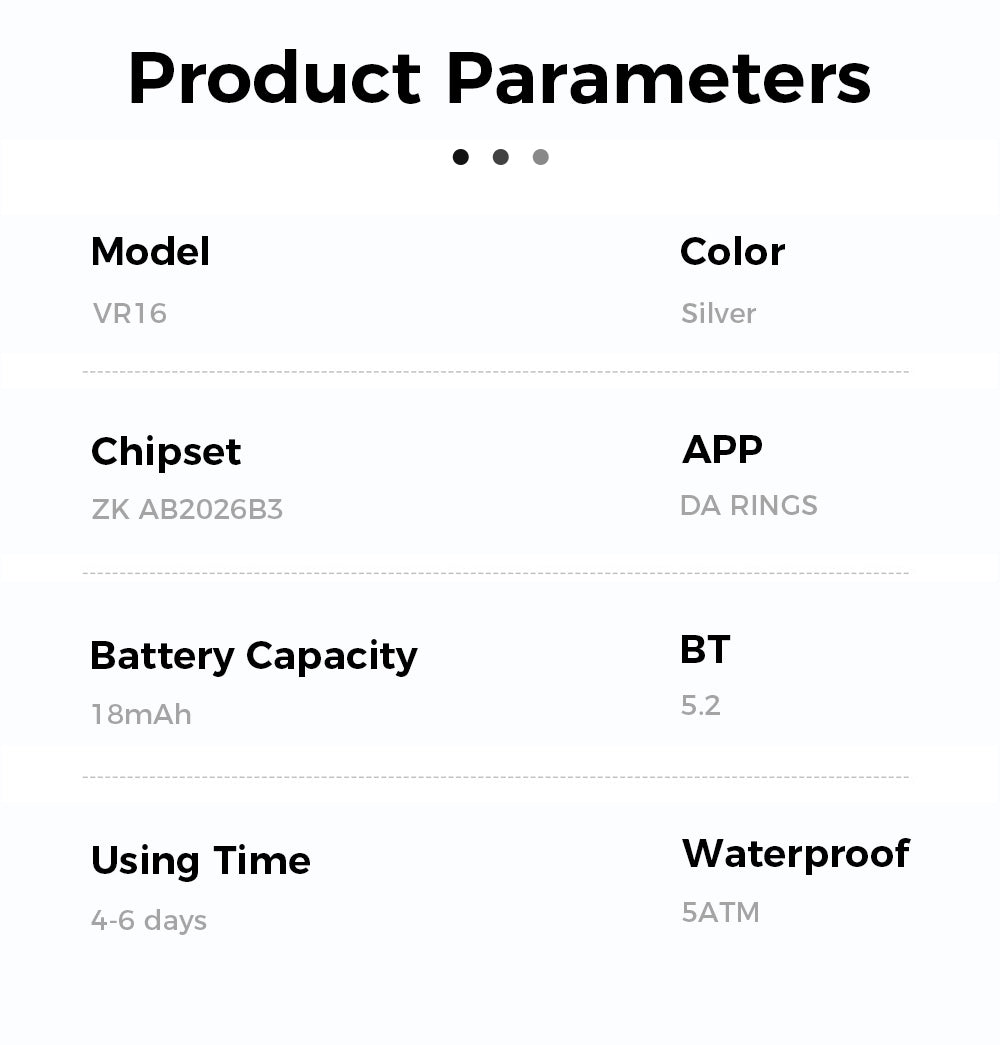This screenshot has height=1045, width=1000.
Task: Select the Model label
Action: (150, 252)
